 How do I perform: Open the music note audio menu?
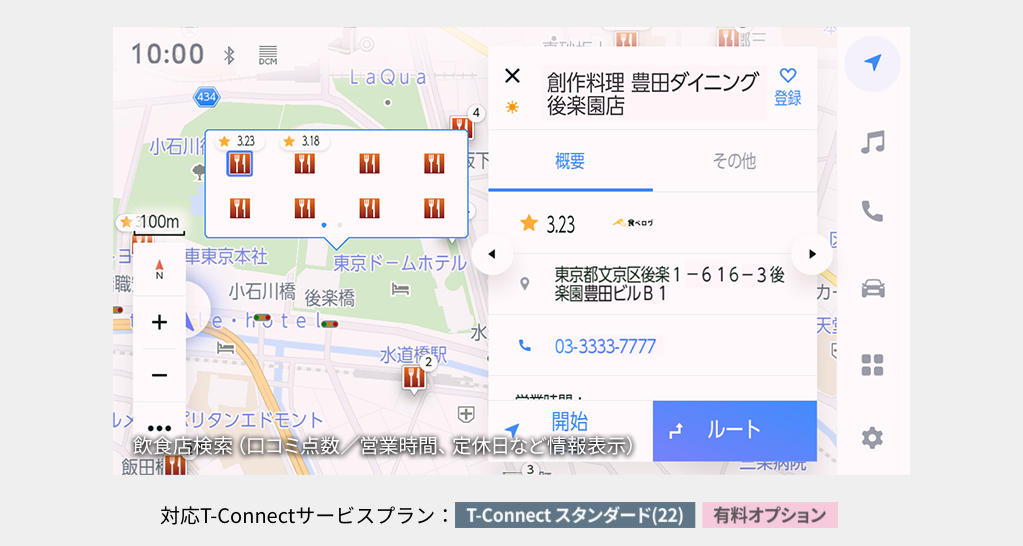(x=872, y=142)
